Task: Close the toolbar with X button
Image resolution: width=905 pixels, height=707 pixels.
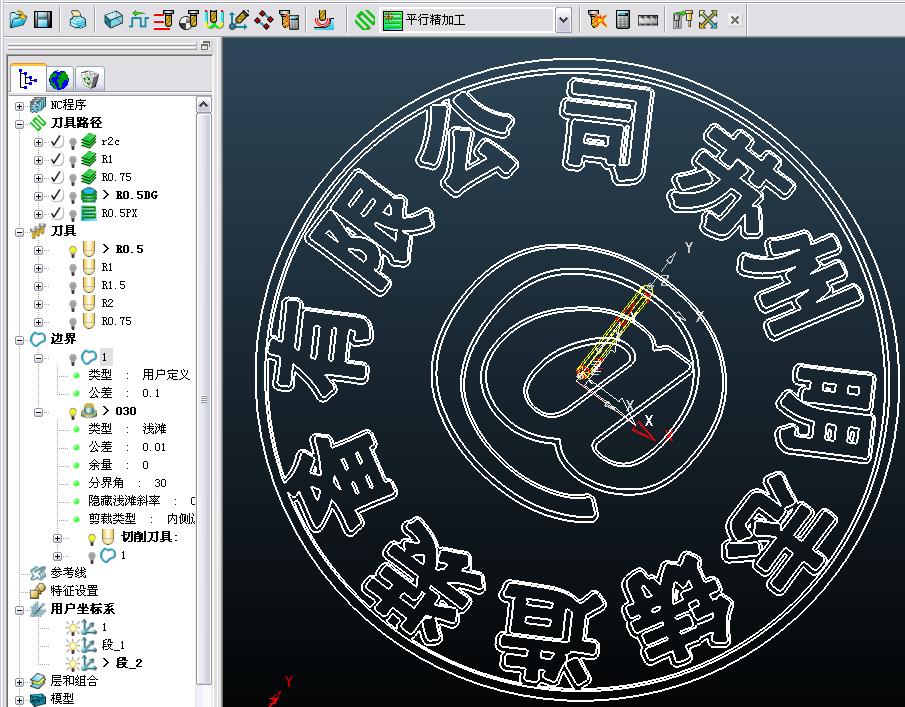Action: (735, 20)
